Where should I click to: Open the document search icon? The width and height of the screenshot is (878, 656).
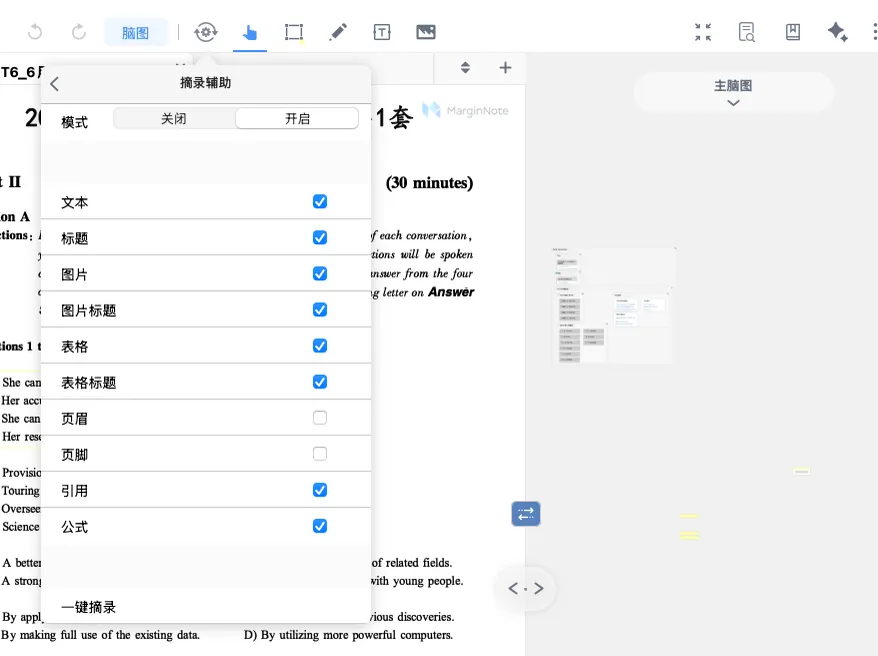pos(746,32)
